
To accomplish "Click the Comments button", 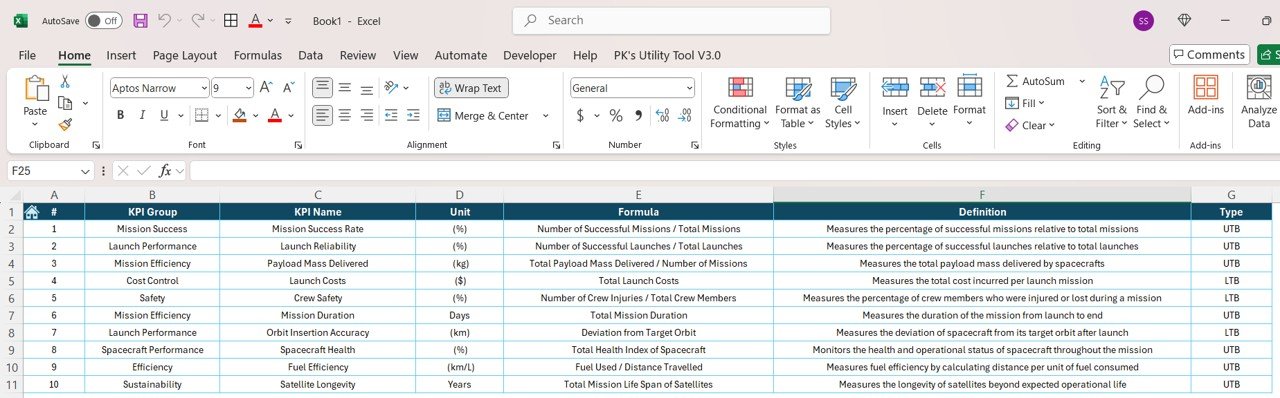I will tap(1210, 55).
